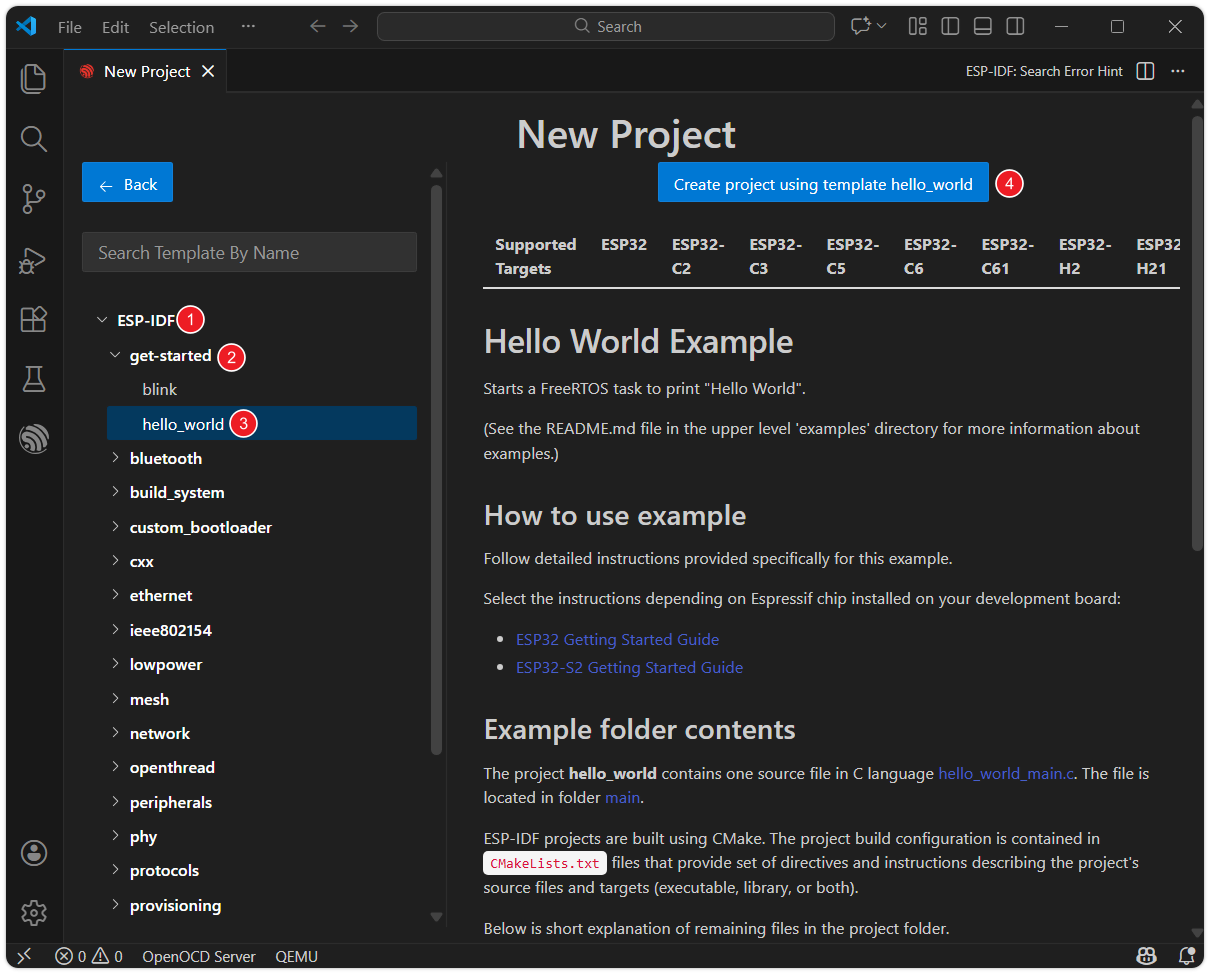Click Create project using template hello_world
1210x974 pixels.
coord(822,184)
